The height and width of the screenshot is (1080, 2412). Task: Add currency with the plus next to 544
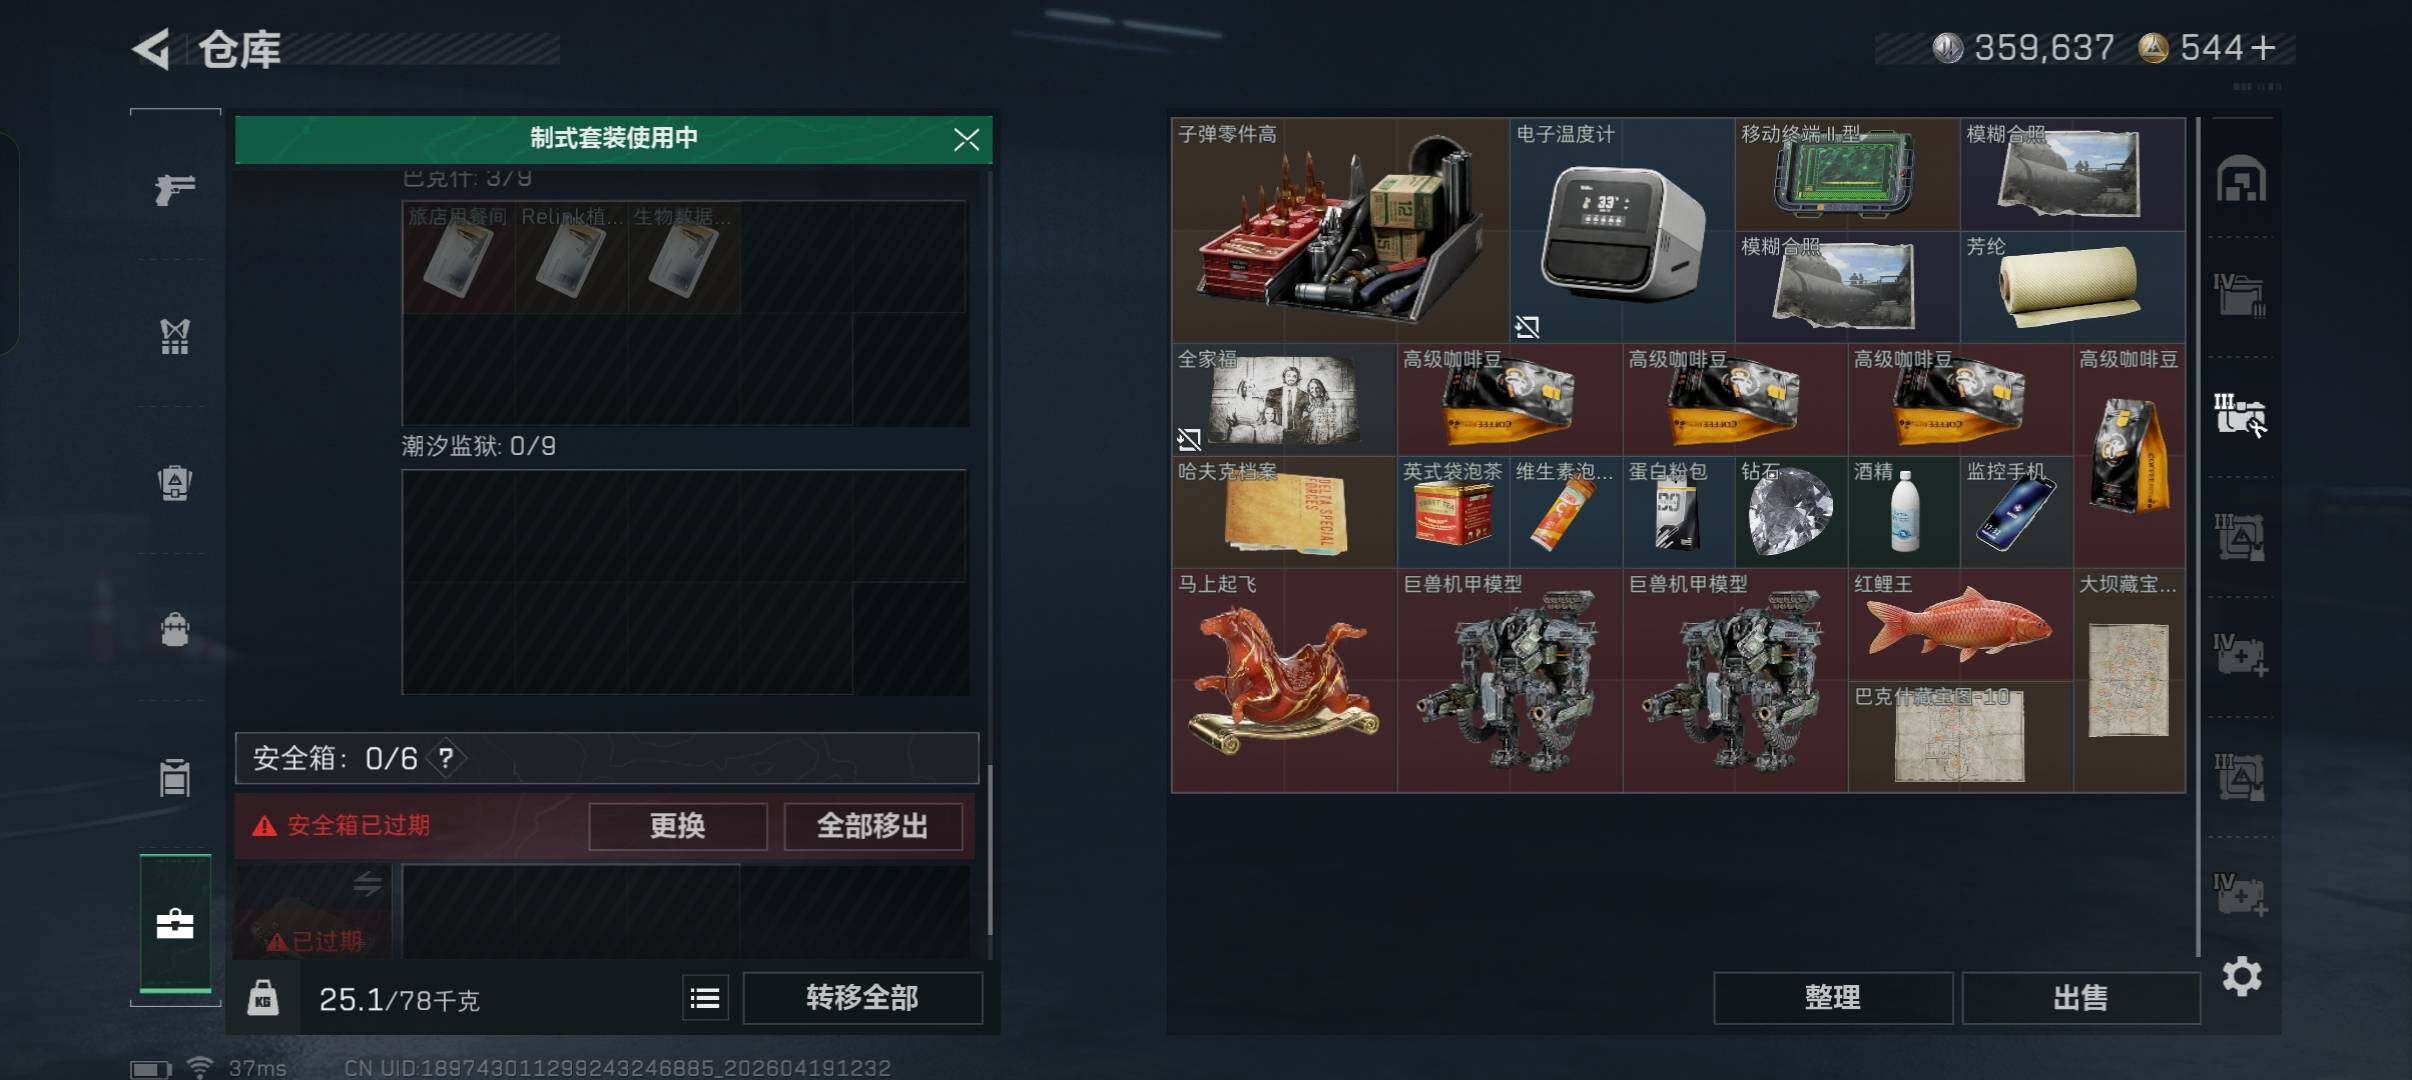(x=2264, y=47)
